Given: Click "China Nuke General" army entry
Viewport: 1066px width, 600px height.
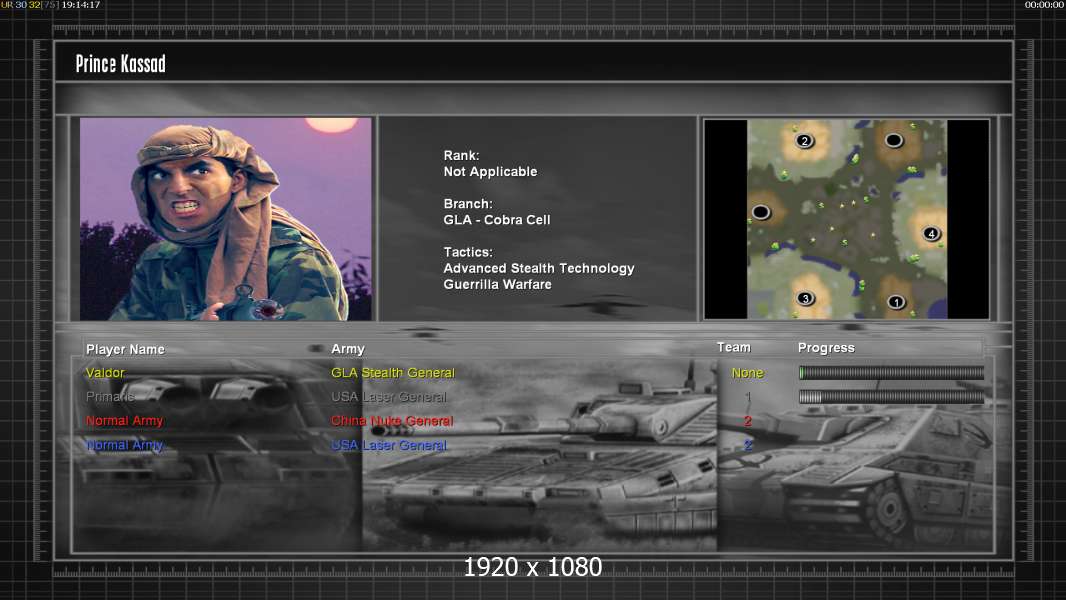Looking at the screenshot, I should click(x=392, y=421).
